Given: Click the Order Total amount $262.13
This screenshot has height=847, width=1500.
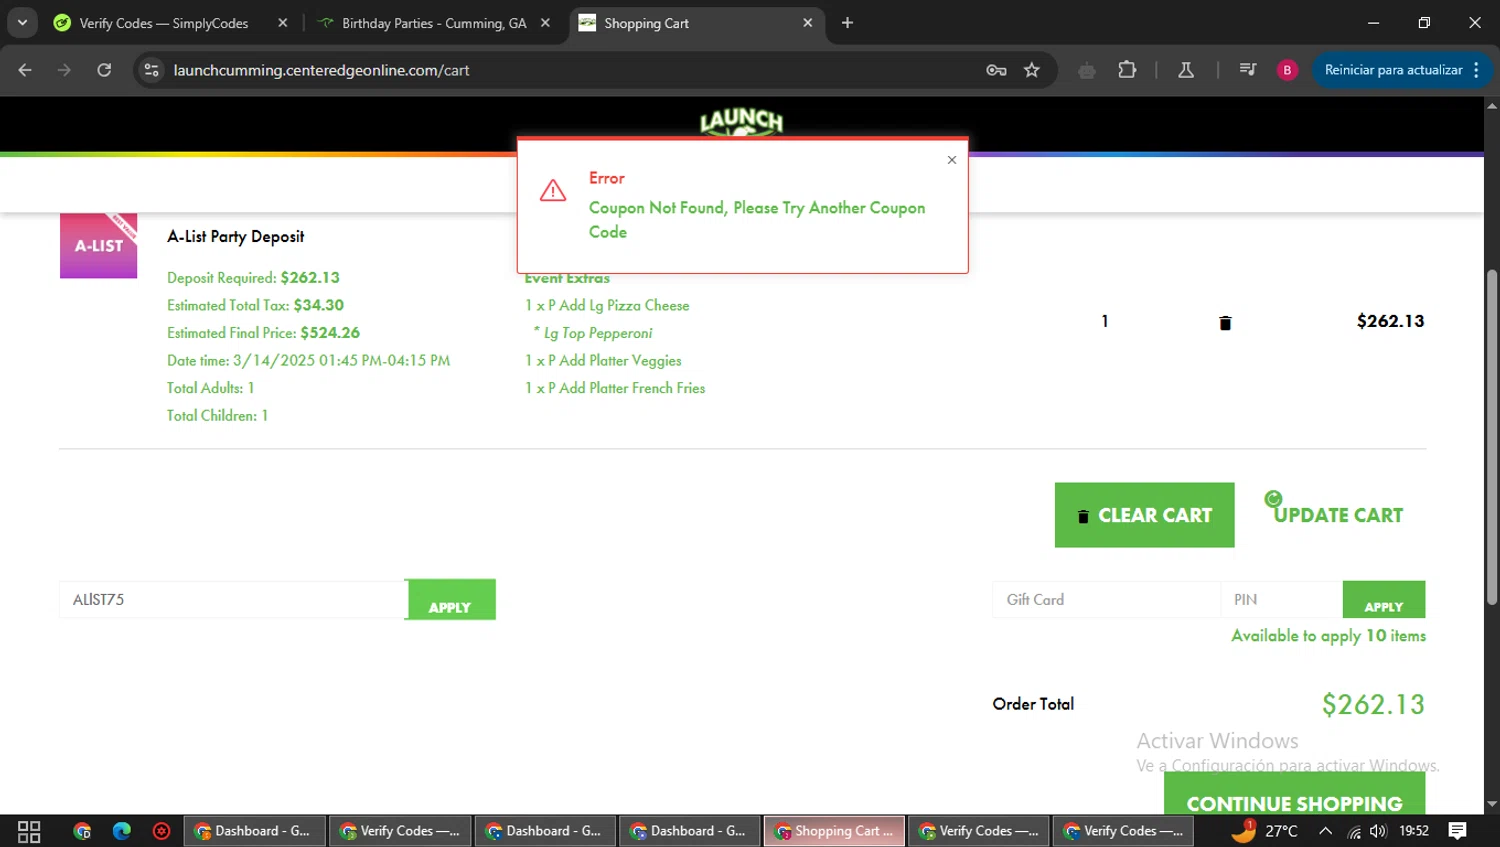Looking at the screenshot, I should point(1373,705).
